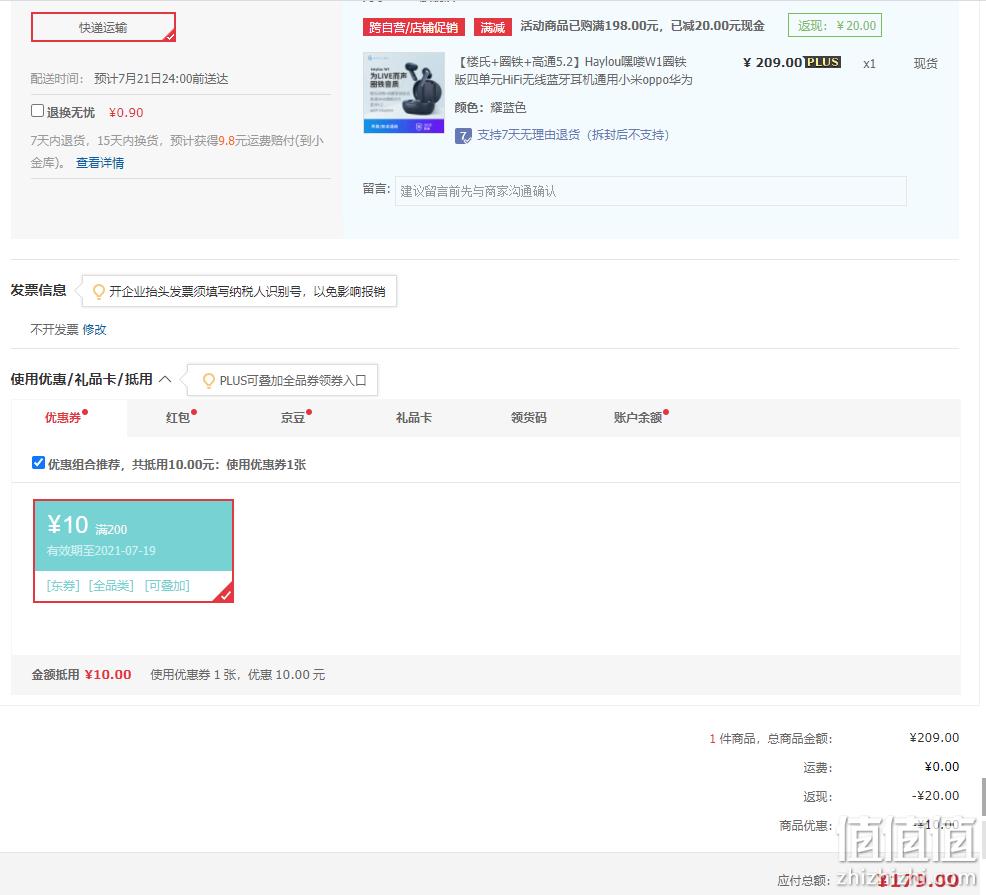
Task: Click the 现货 stock status text
Action: pyautogui.click(x=926, y=64)
